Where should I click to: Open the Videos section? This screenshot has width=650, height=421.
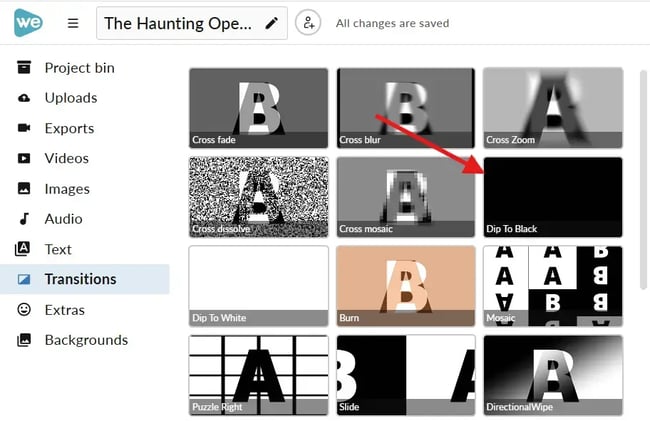[x=66, y=158]
